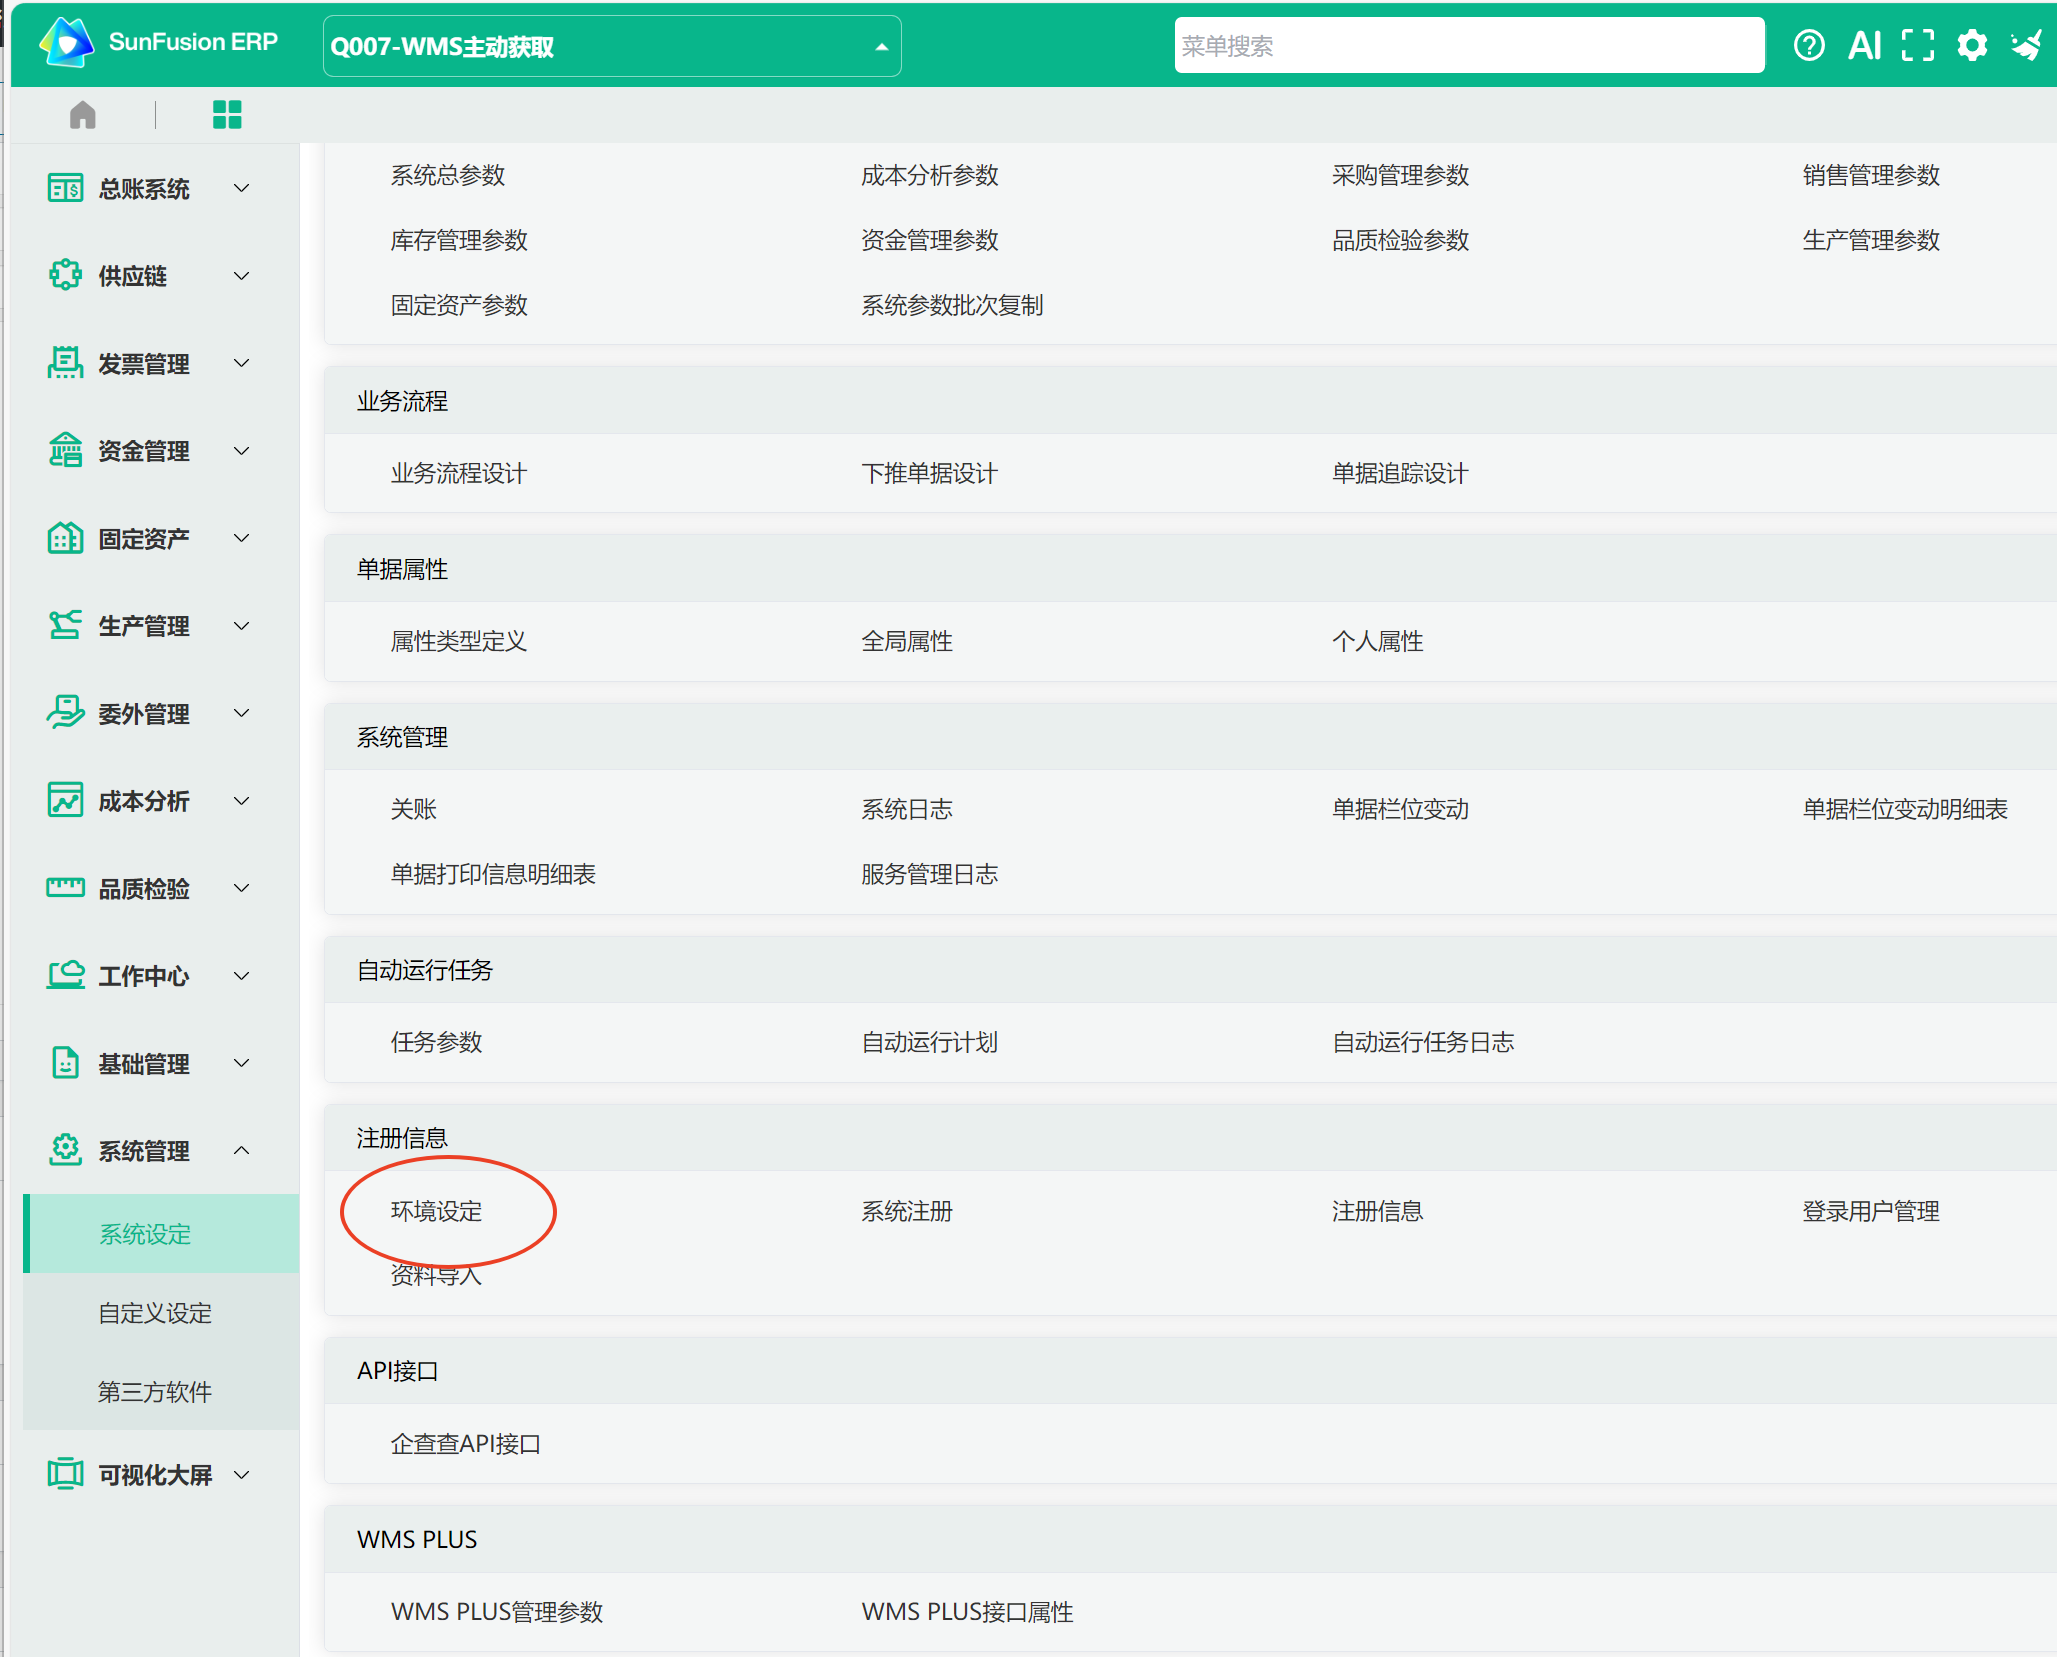The height and width of the screenshot is (1657, 2057).
Task: Click the 基础管理 document icon
Action: point(65,1063)
